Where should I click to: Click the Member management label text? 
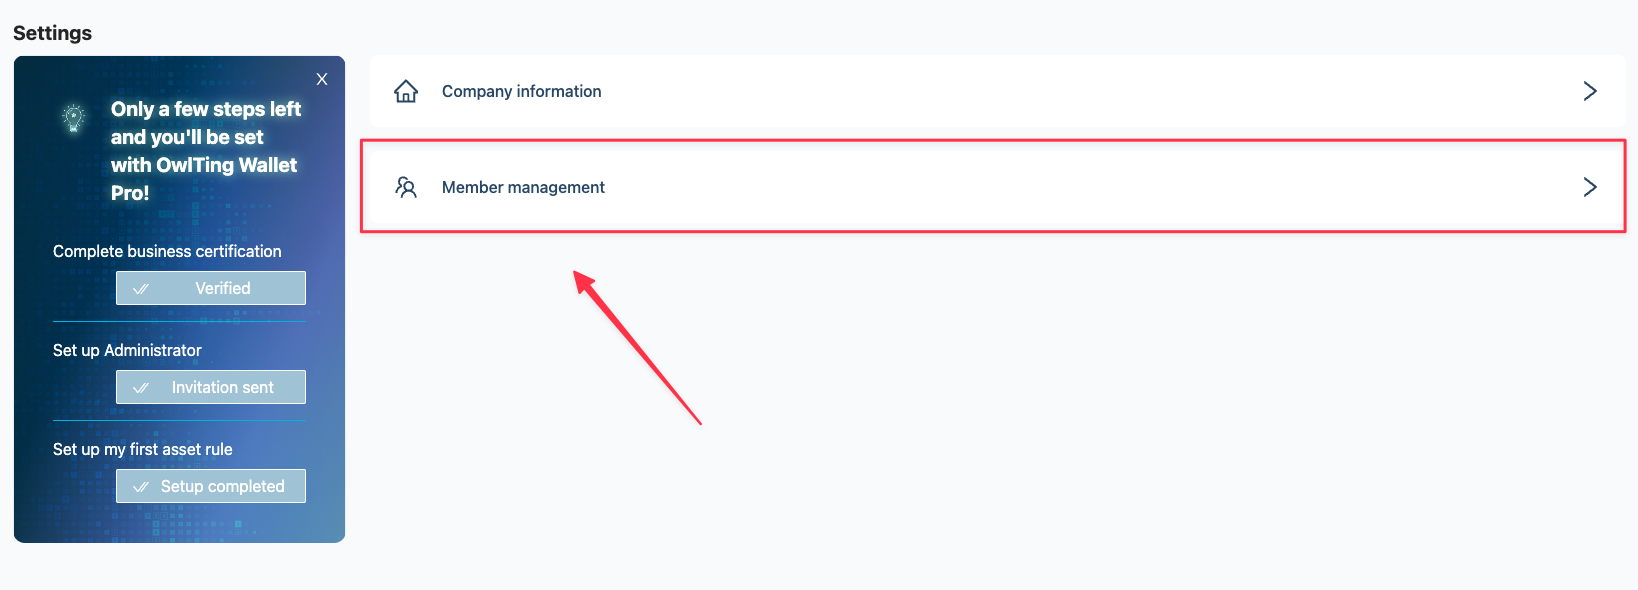(523, 187)
